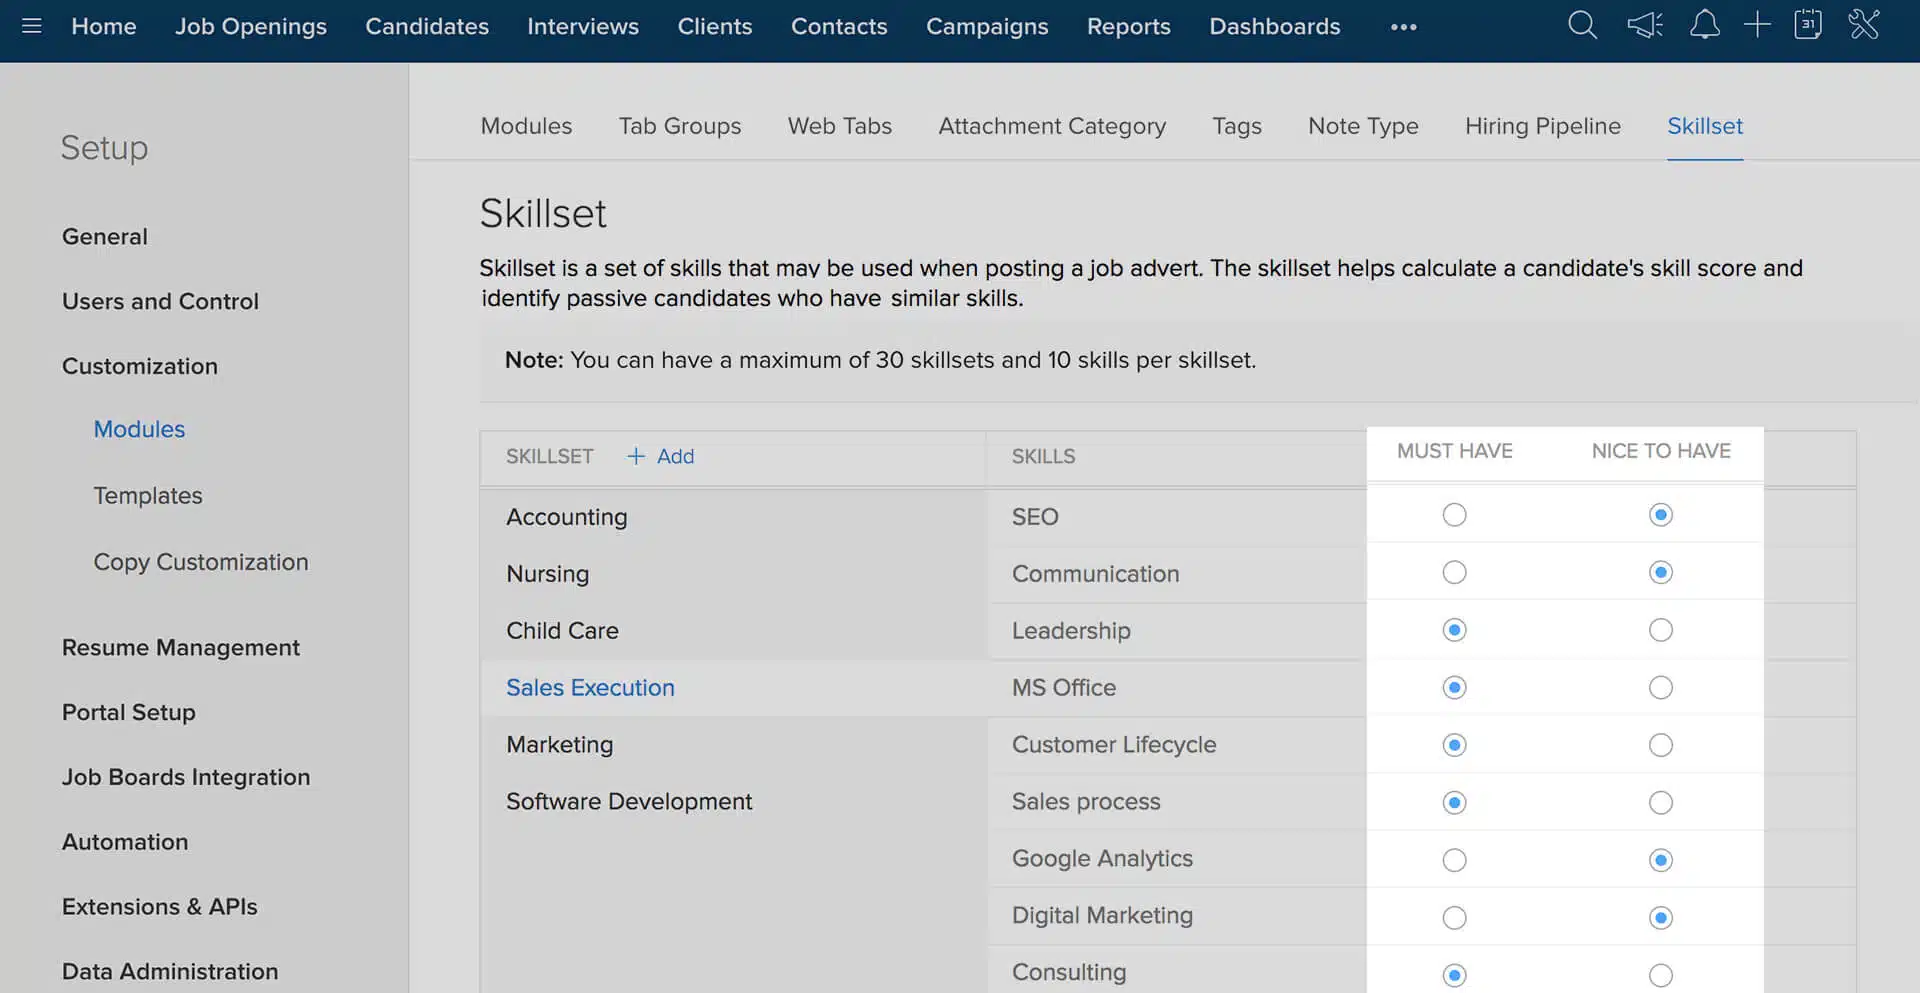Set Leadership to Nice To Have
The image size is (1920, 993).
[x=1660, y=630]
